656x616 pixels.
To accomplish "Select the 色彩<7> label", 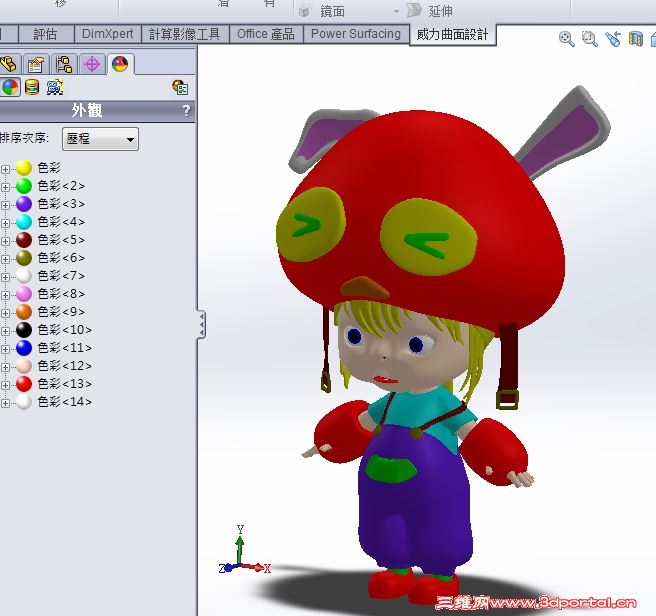I will pos(61,276).
